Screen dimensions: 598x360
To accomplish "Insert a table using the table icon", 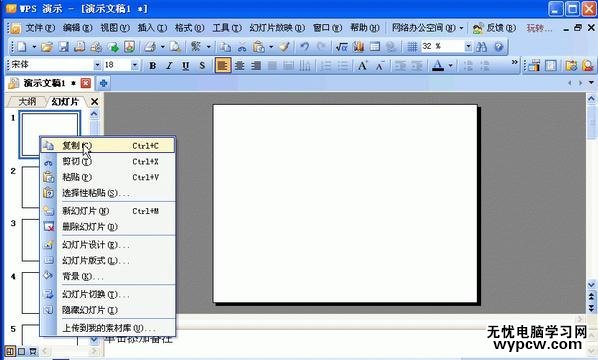I will click(x=375, y=47).
